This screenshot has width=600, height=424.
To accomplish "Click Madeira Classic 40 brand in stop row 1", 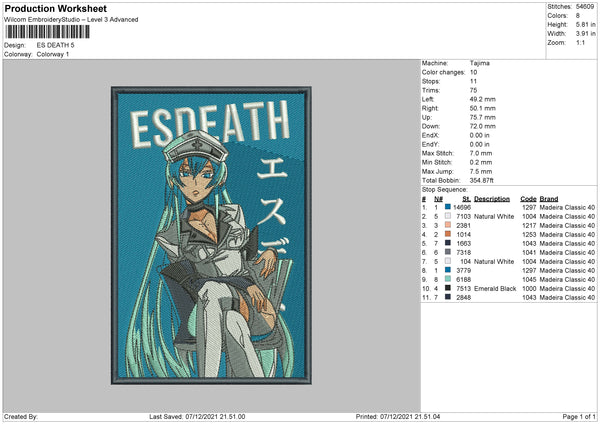I will 567,208.
